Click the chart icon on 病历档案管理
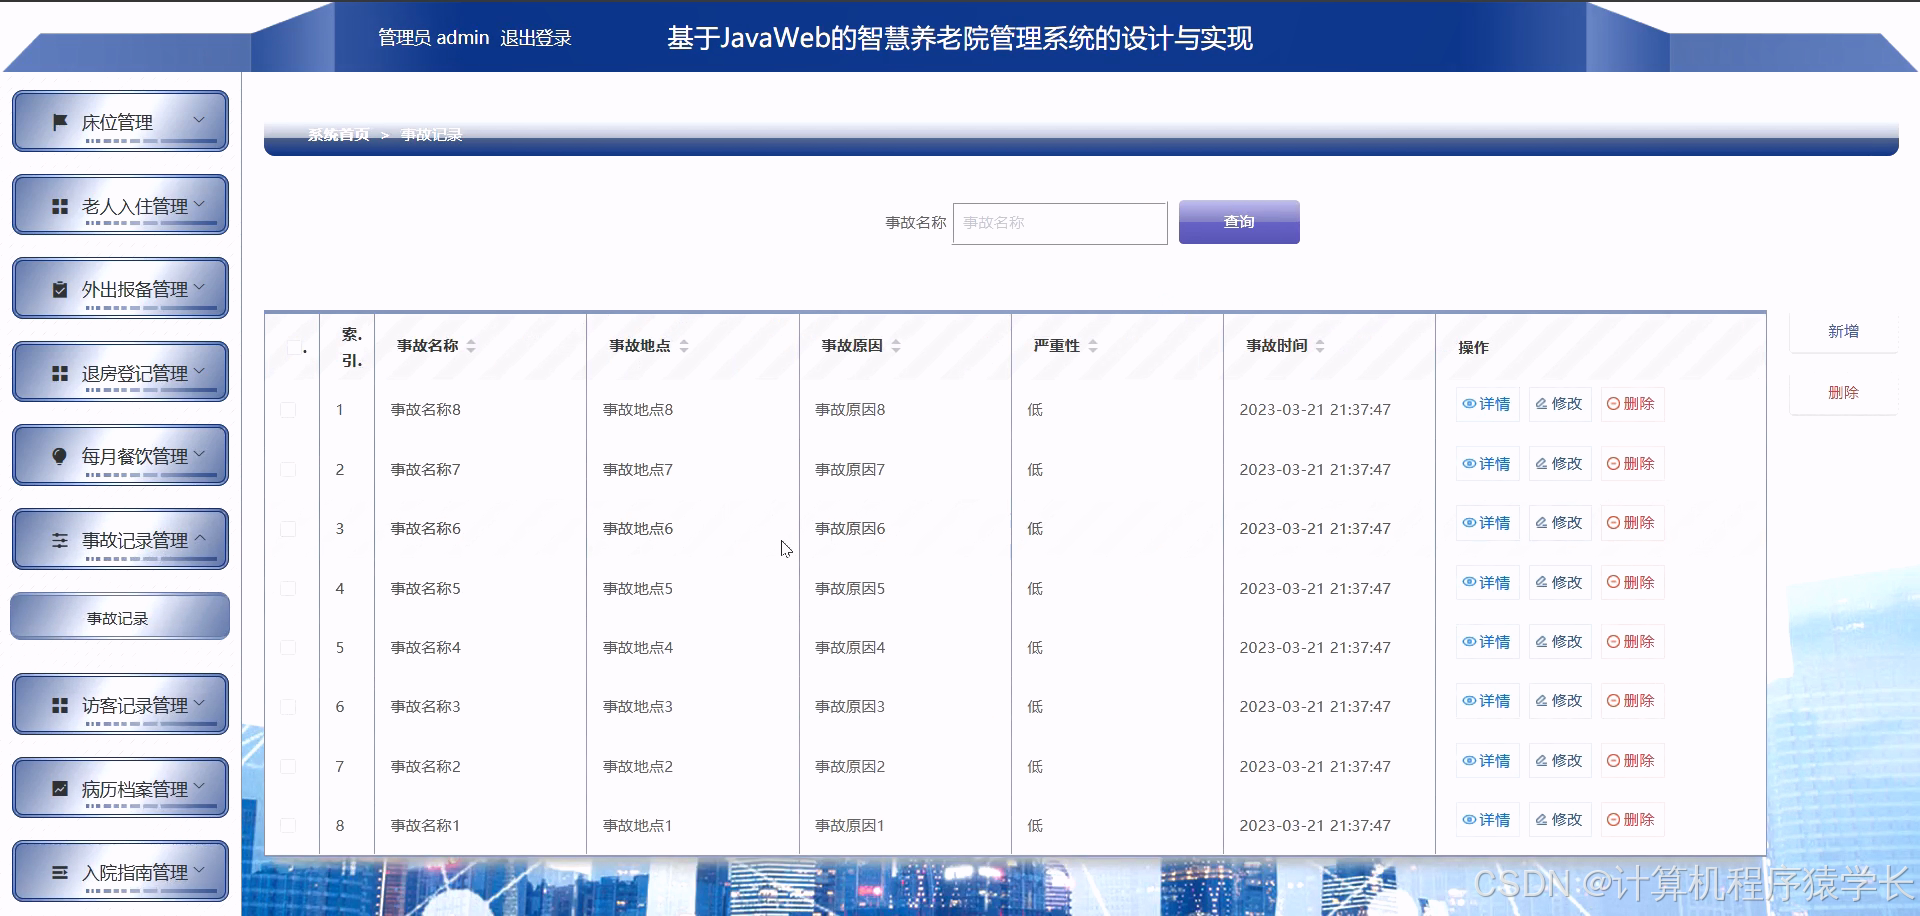 (58, 787)
